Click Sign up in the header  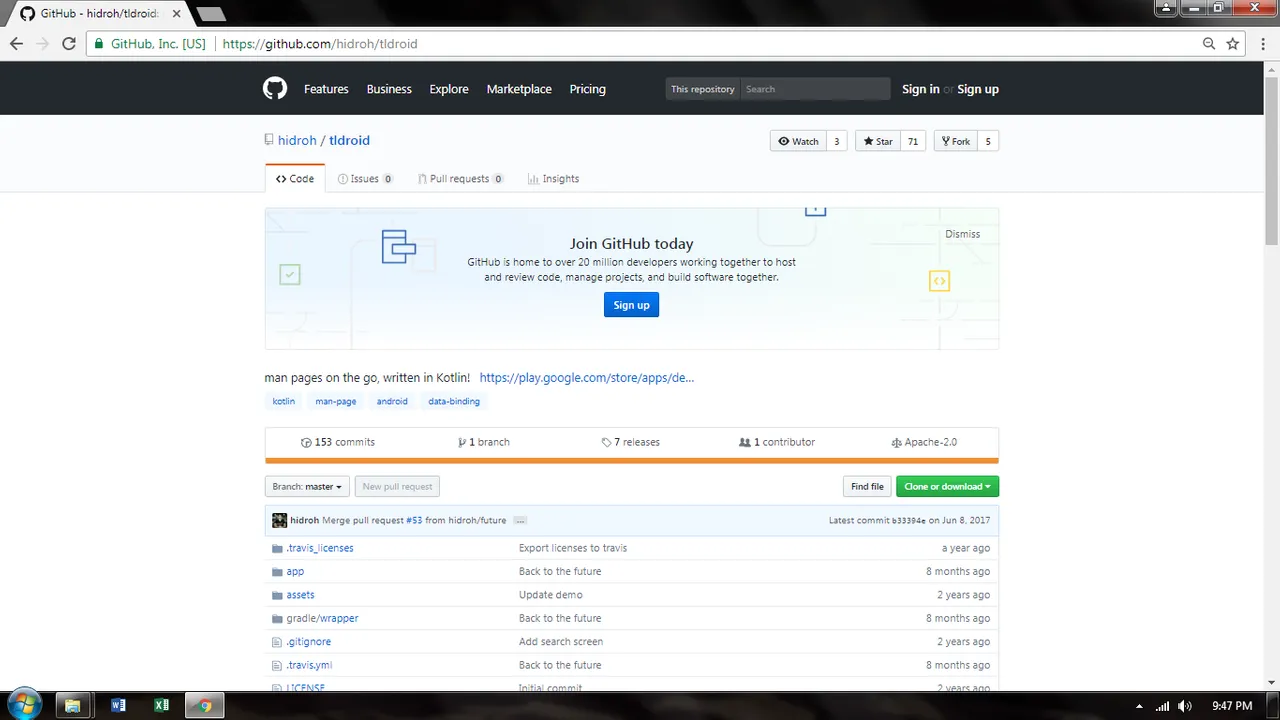978,89
